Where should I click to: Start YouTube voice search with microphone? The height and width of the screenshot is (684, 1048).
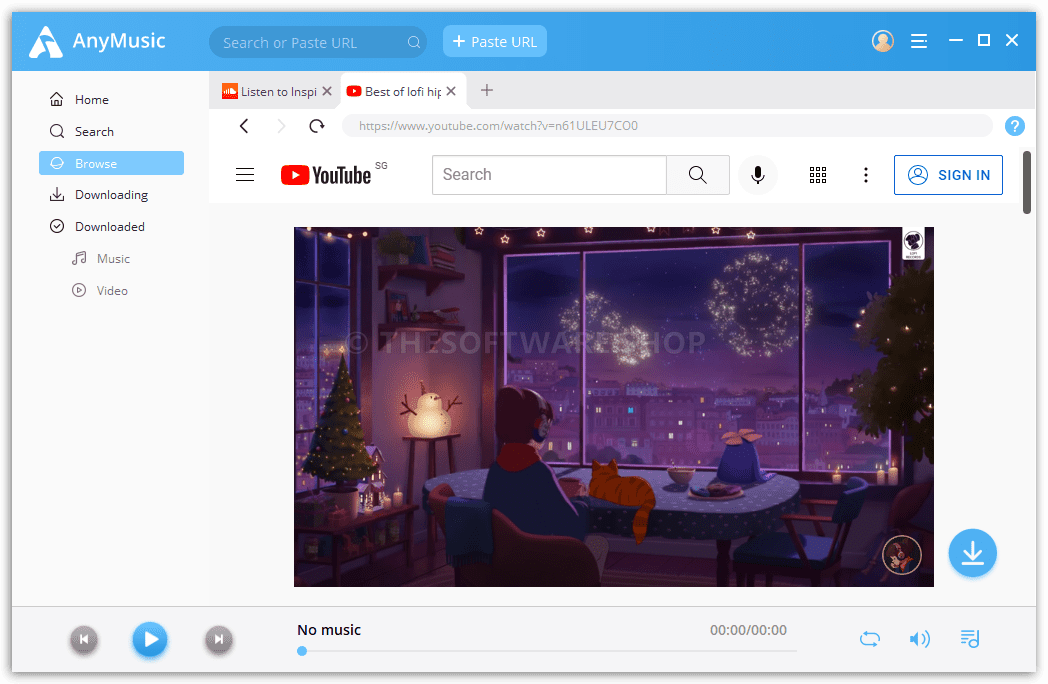[758, 175]
